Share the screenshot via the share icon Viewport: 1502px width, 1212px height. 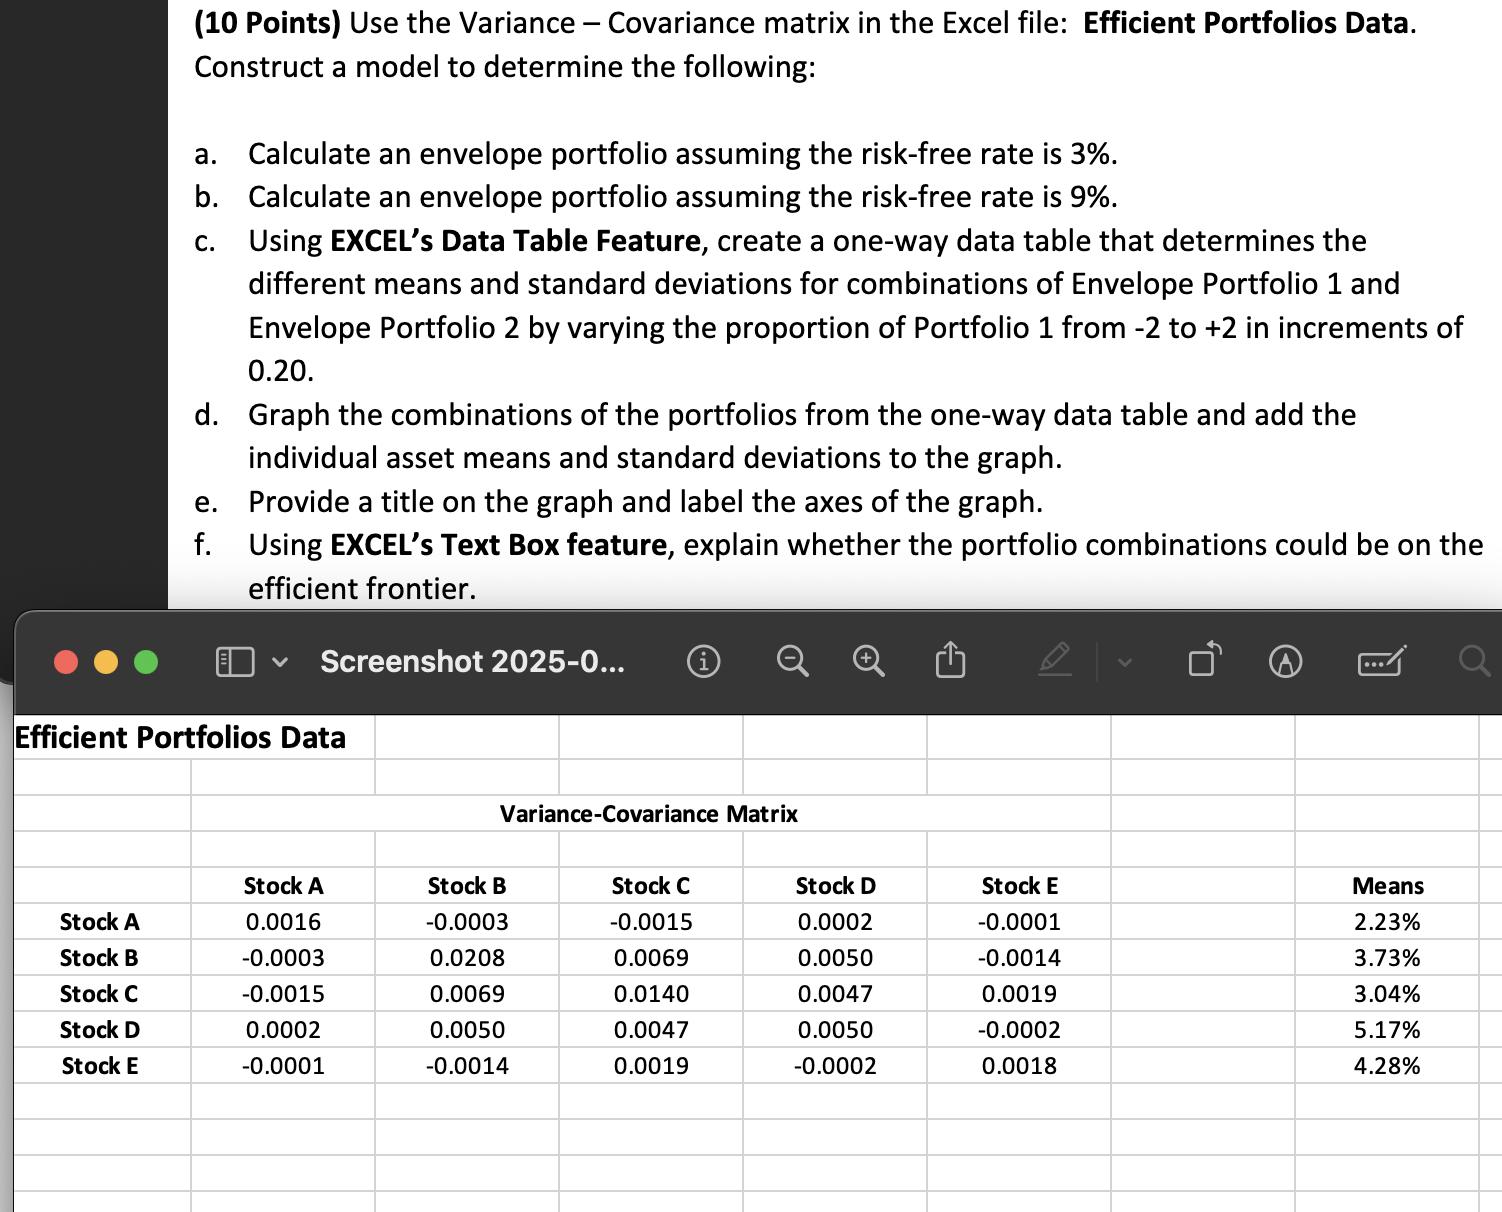pyautogui.click(x=949, y=660)
